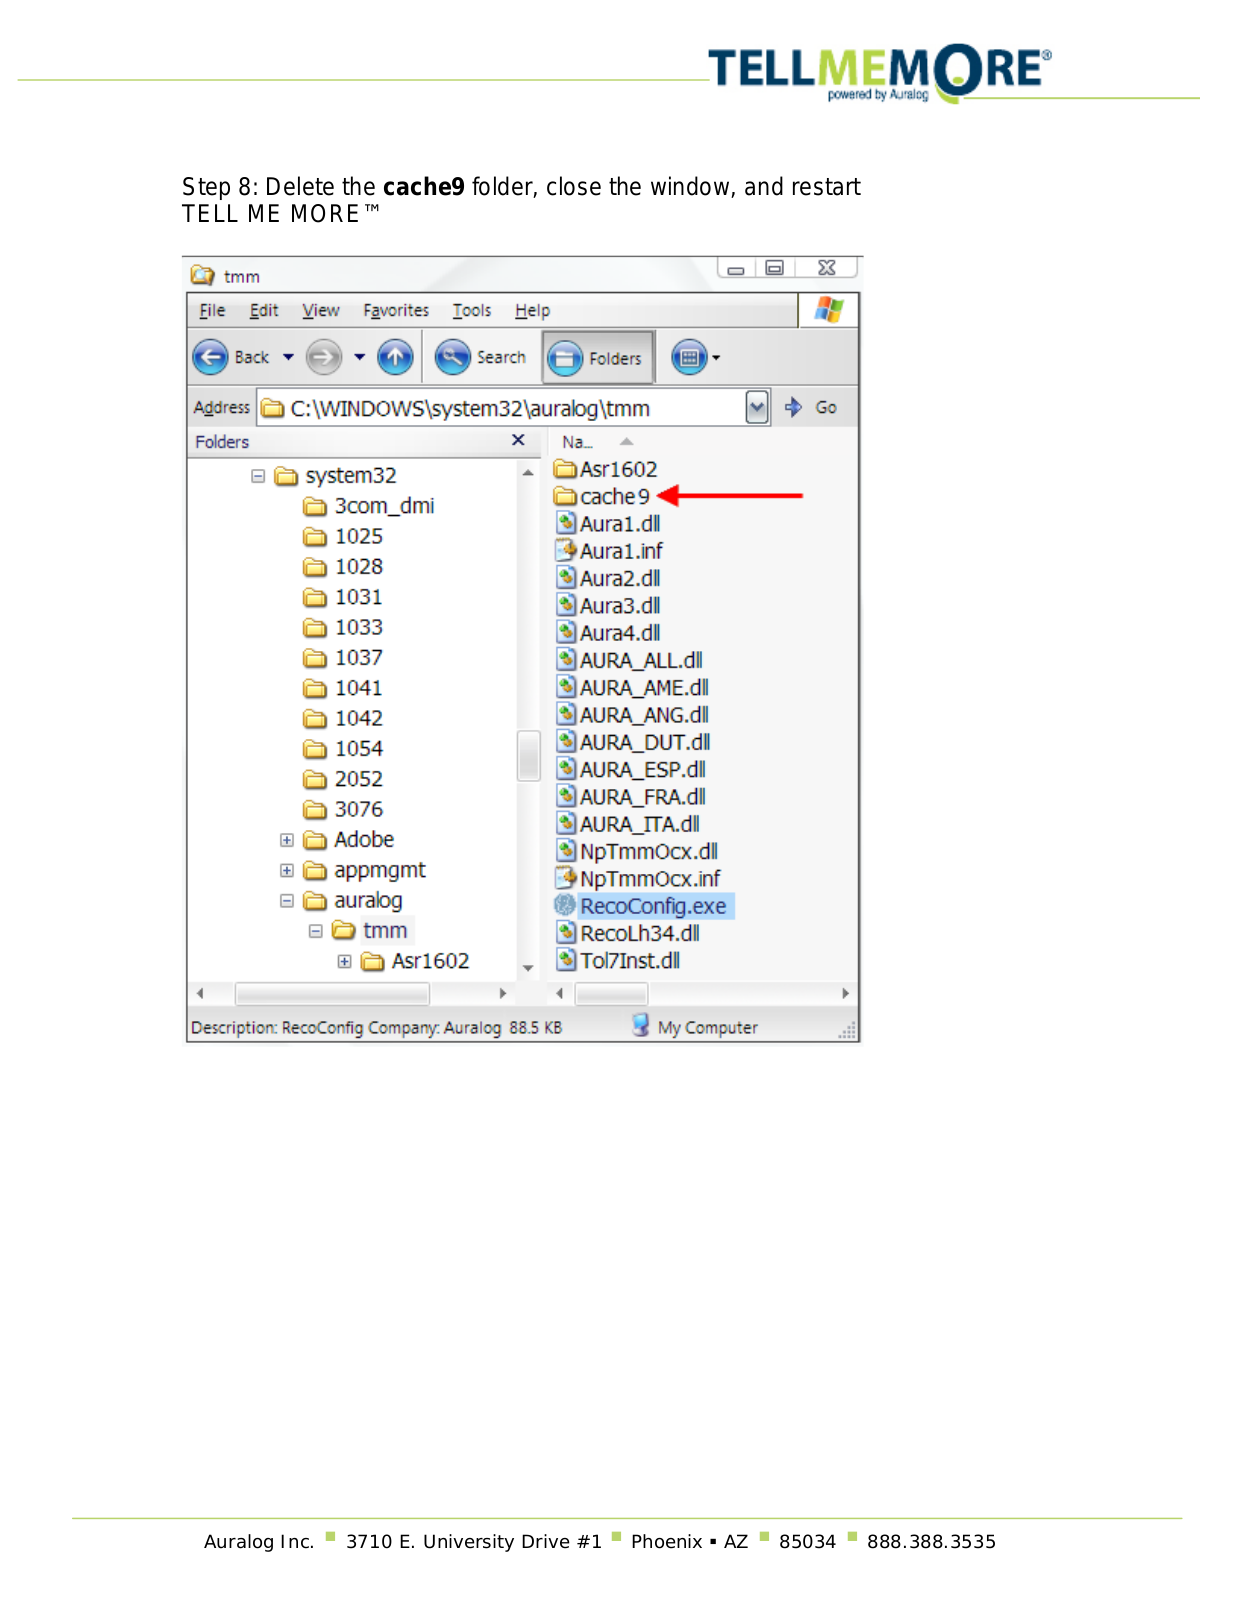Click the Aura4.dll file icon
Viewport: 1237px width, 1600px height.
pos(565,632)
